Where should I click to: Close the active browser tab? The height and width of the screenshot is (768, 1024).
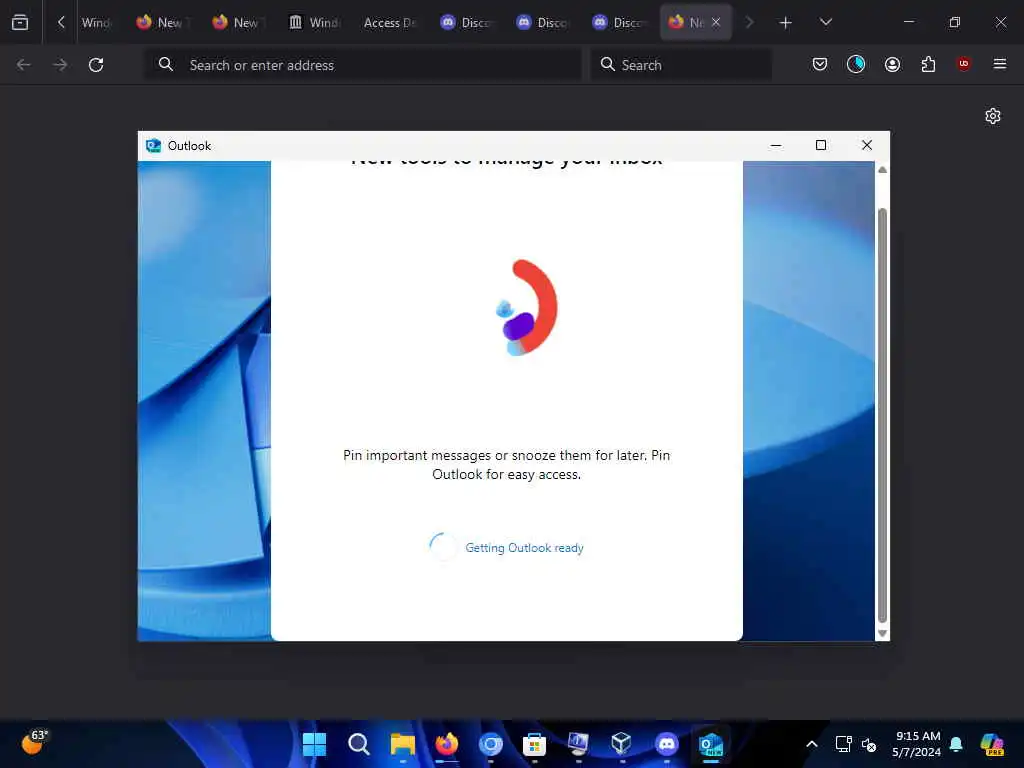tap(716, 22)
